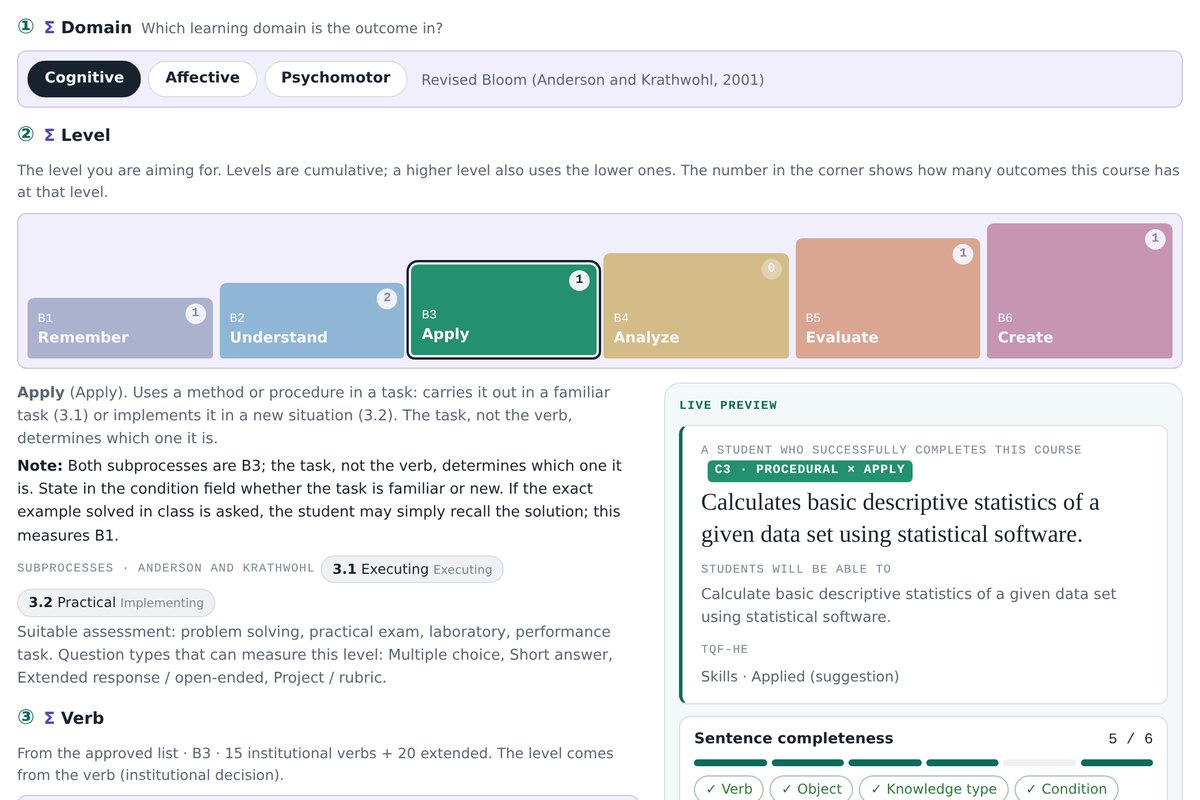This screenshot has height=800, width=1200.
Task: Click the sigma icon beside Verb
Action: click(x=49, y=718)
